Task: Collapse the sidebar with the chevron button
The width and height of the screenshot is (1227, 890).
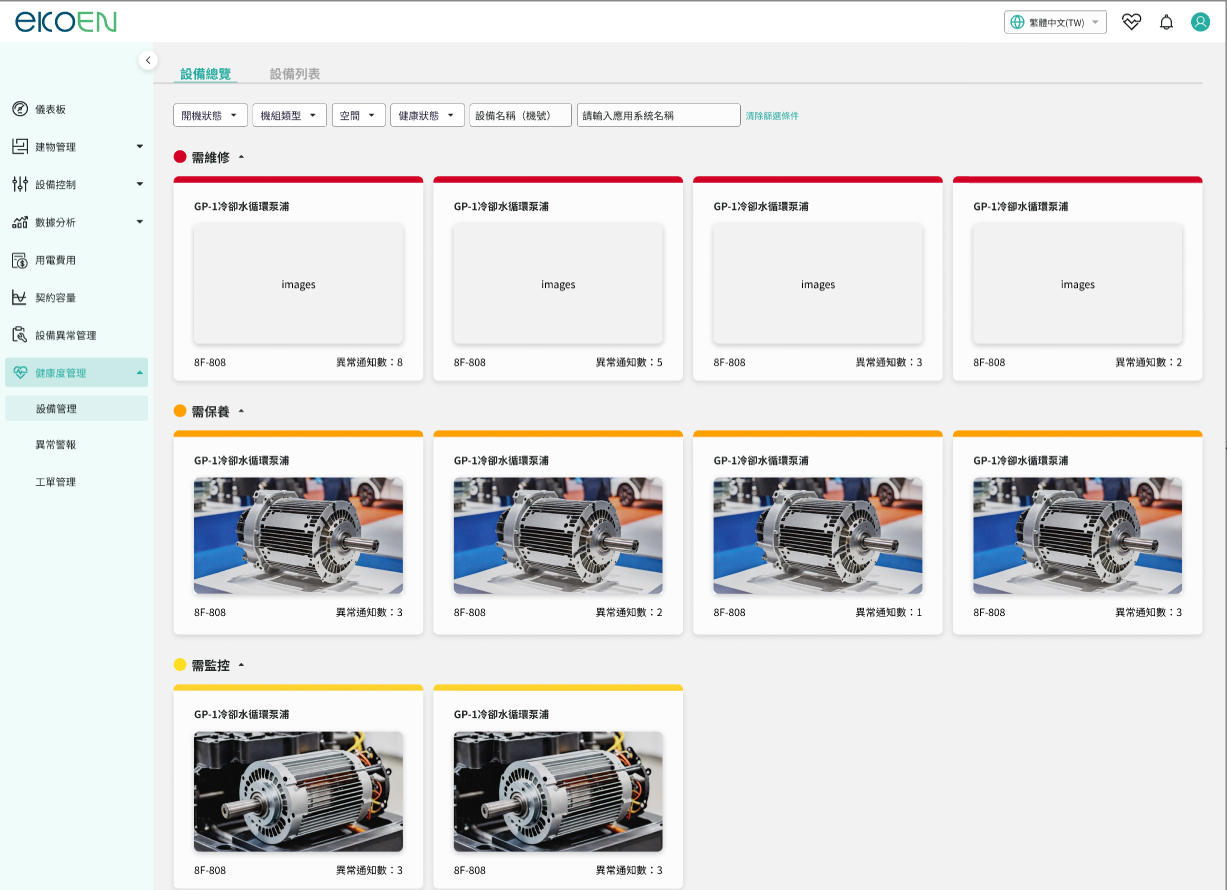Action: pyautogui.click(x=148, y=60)
